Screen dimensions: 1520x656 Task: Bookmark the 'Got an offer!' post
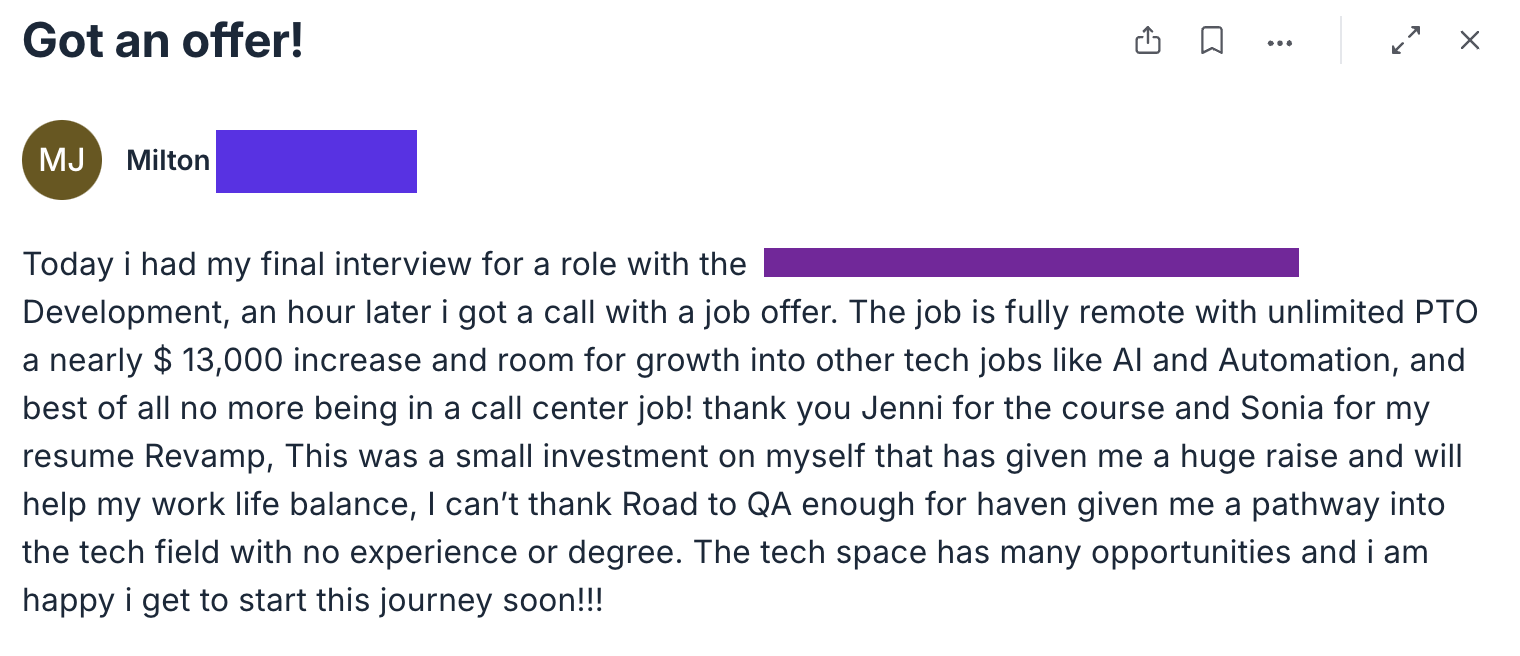pos(1212,41)
